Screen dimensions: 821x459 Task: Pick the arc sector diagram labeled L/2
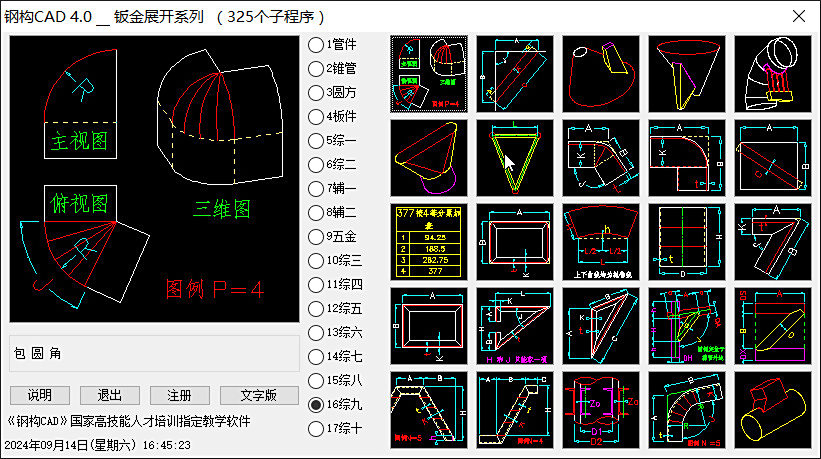tap(600, 242)
